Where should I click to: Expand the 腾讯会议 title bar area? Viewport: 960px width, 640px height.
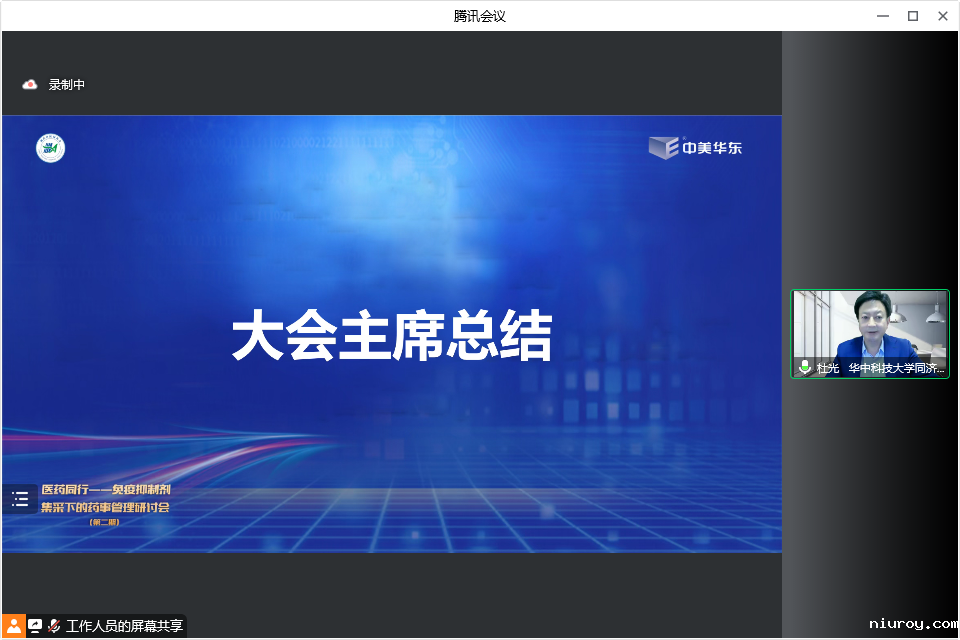click(480, 15)
